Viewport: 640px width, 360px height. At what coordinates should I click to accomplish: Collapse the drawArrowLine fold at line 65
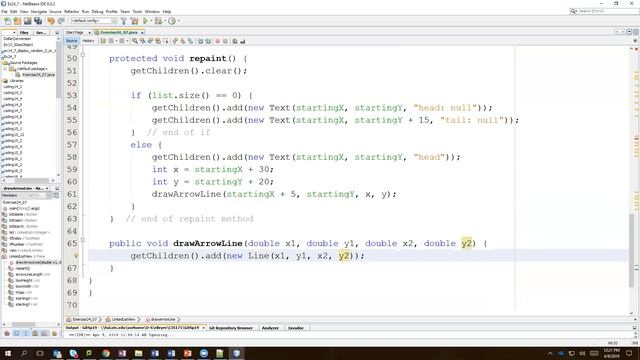[x=83, y=240]
